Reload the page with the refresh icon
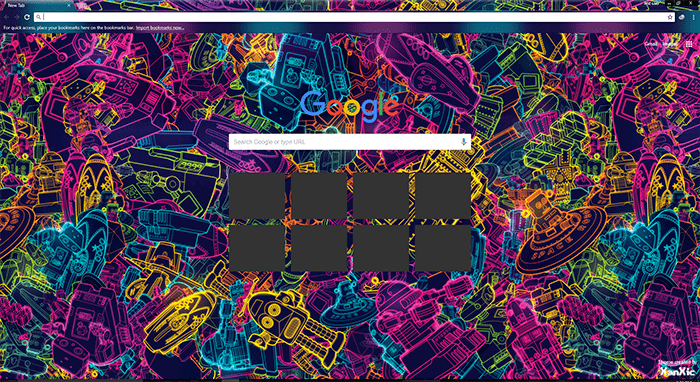700x382 pixels. tap(27, 17)
